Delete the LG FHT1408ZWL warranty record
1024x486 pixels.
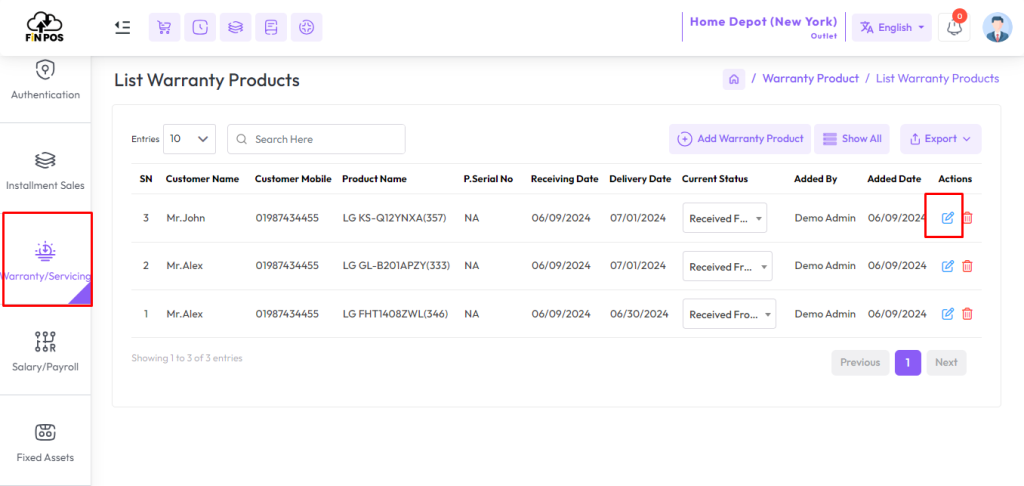point(968,314)
